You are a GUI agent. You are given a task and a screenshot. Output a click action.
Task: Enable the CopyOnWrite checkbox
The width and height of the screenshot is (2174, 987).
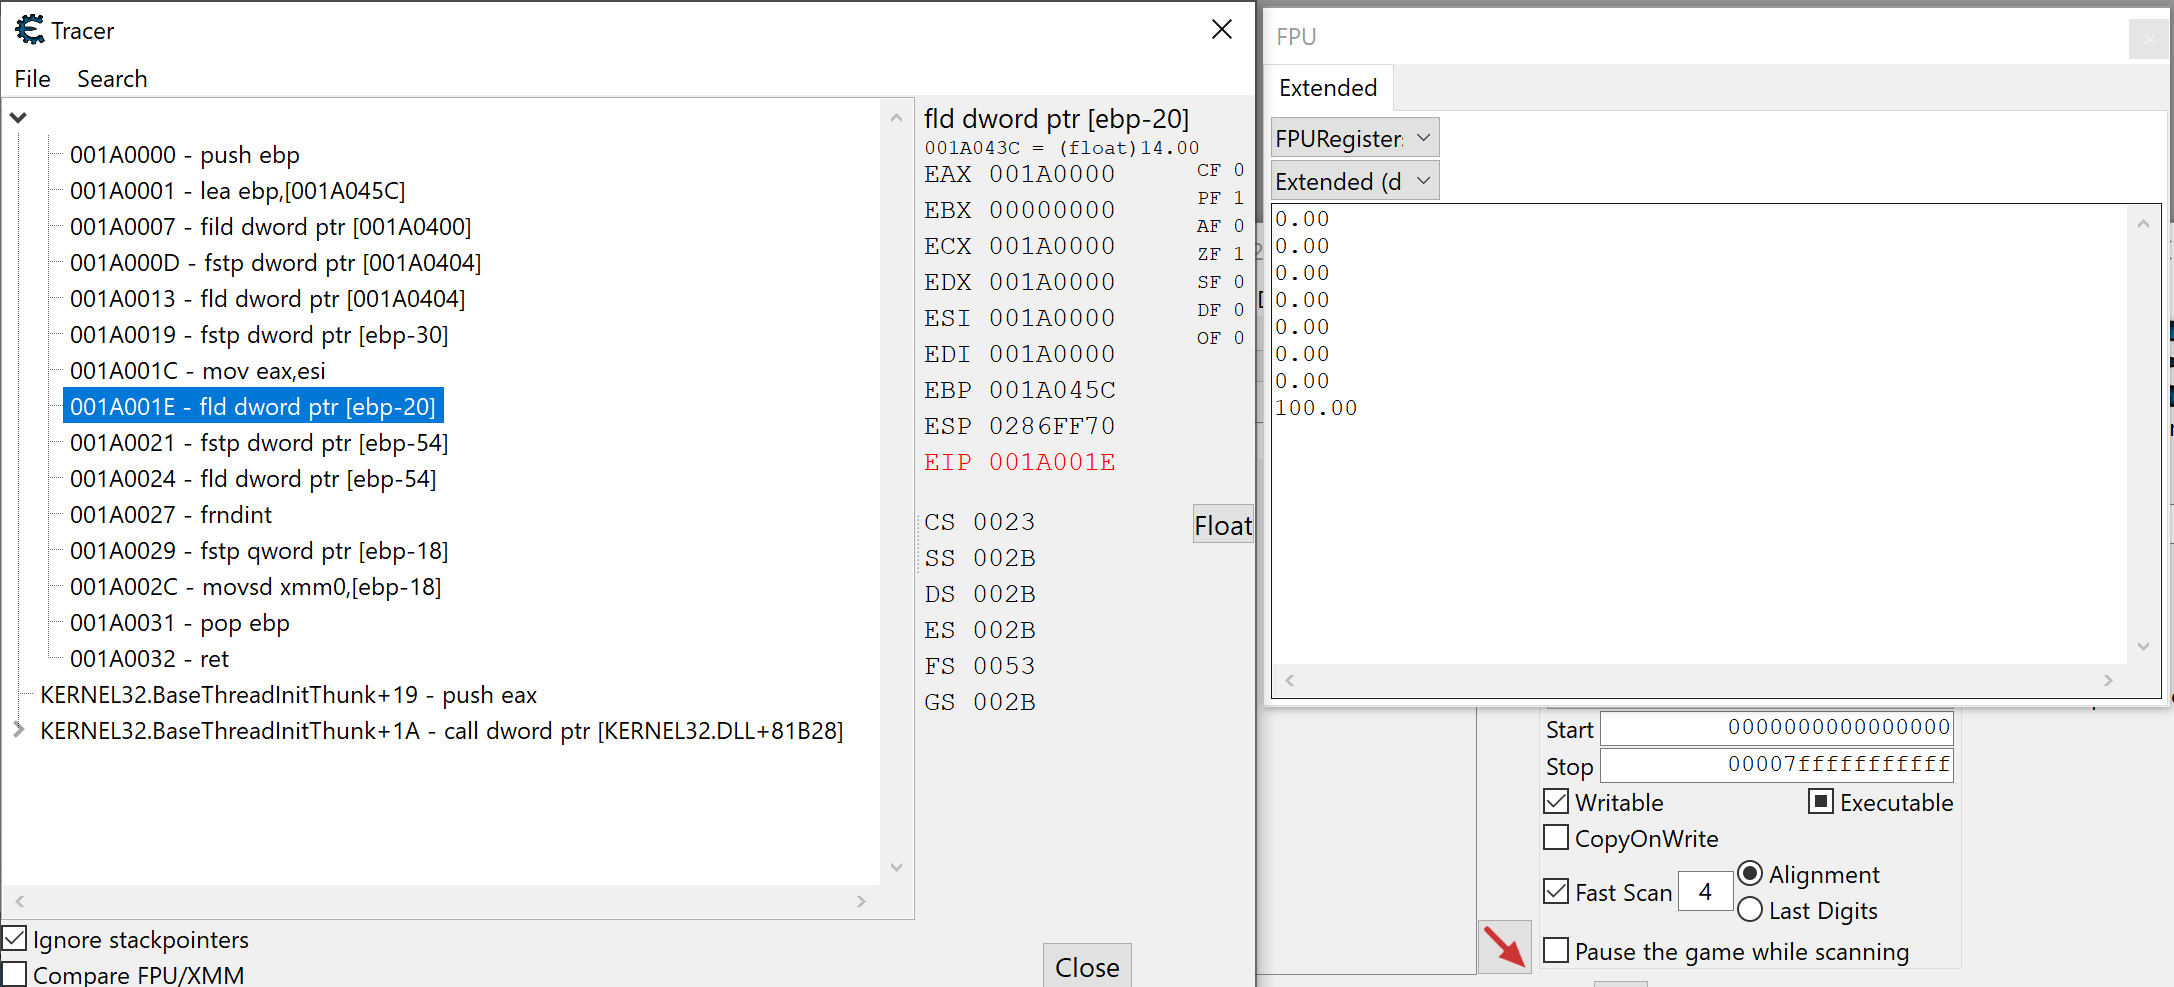tap(1555, 837)
